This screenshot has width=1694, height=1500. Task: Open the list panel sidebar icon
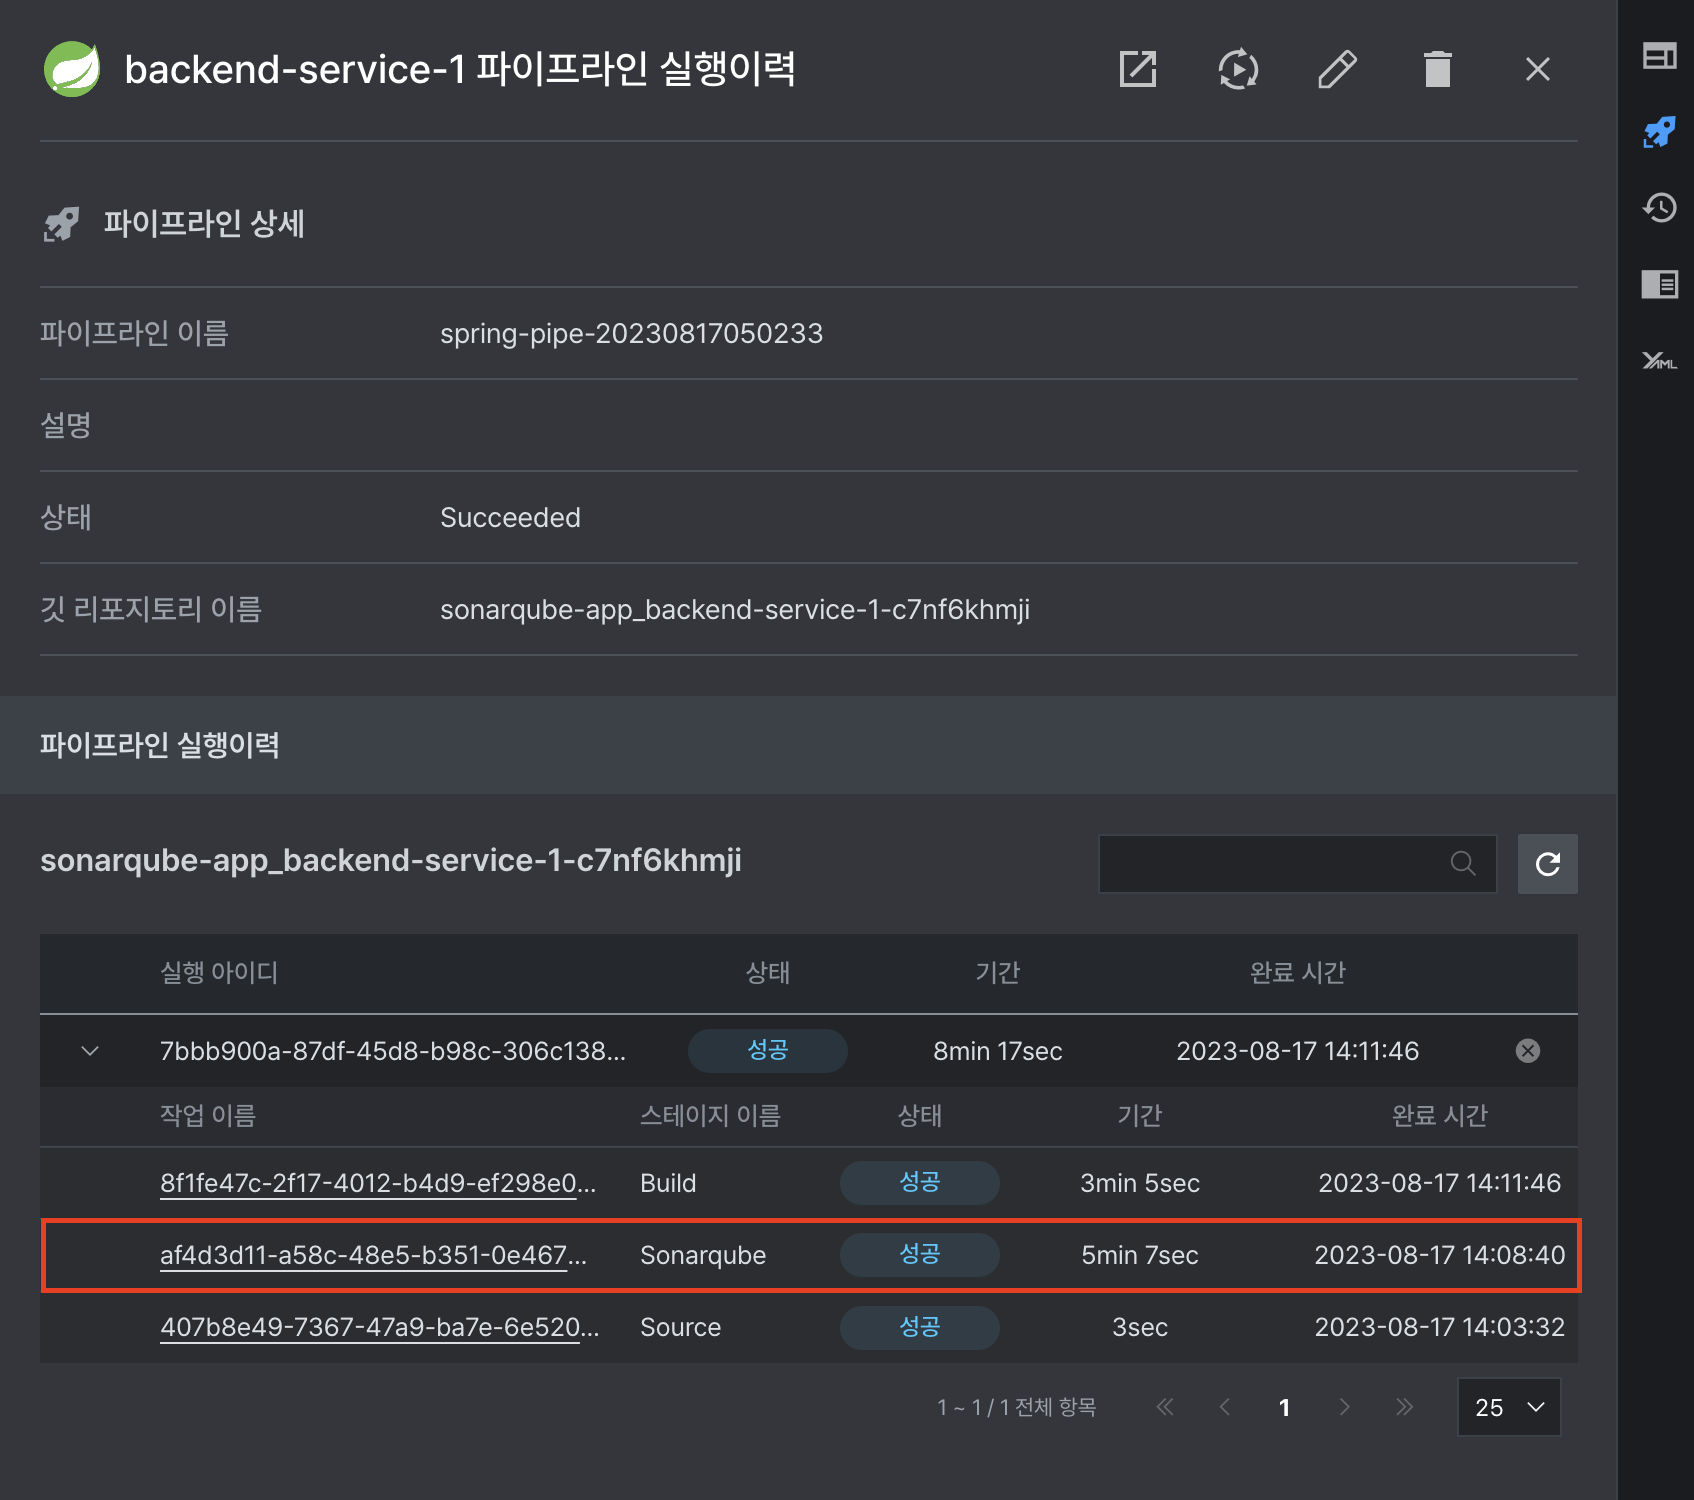point(1659,284)
